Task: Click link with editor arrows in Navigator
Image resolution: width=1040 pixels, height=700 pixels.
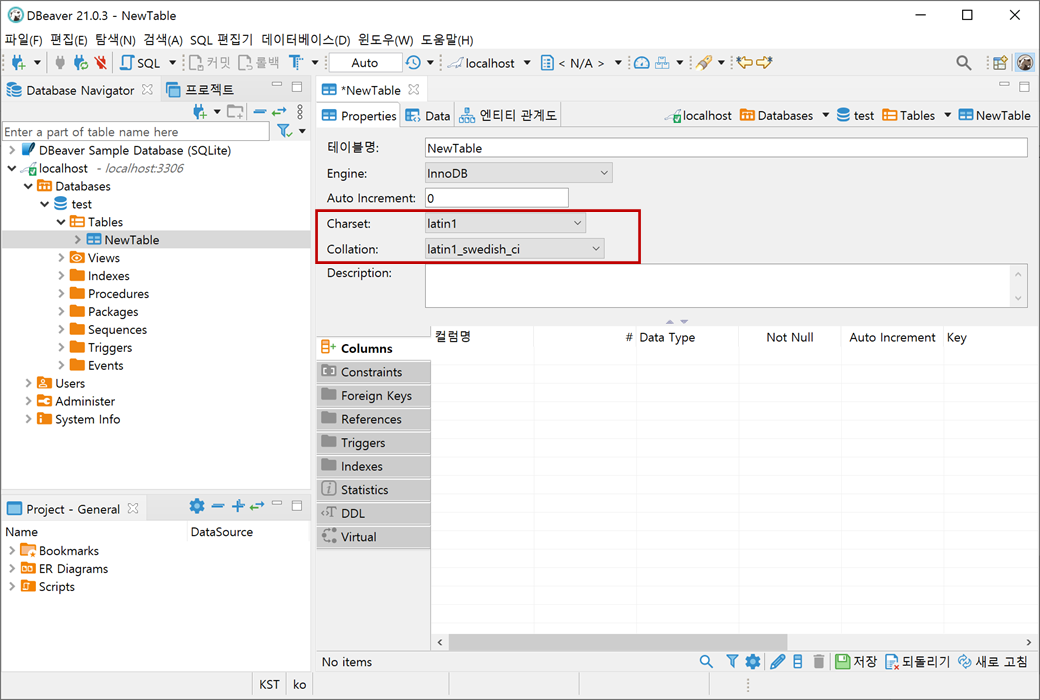Action: pyautogui.click(x=279, y=111)
